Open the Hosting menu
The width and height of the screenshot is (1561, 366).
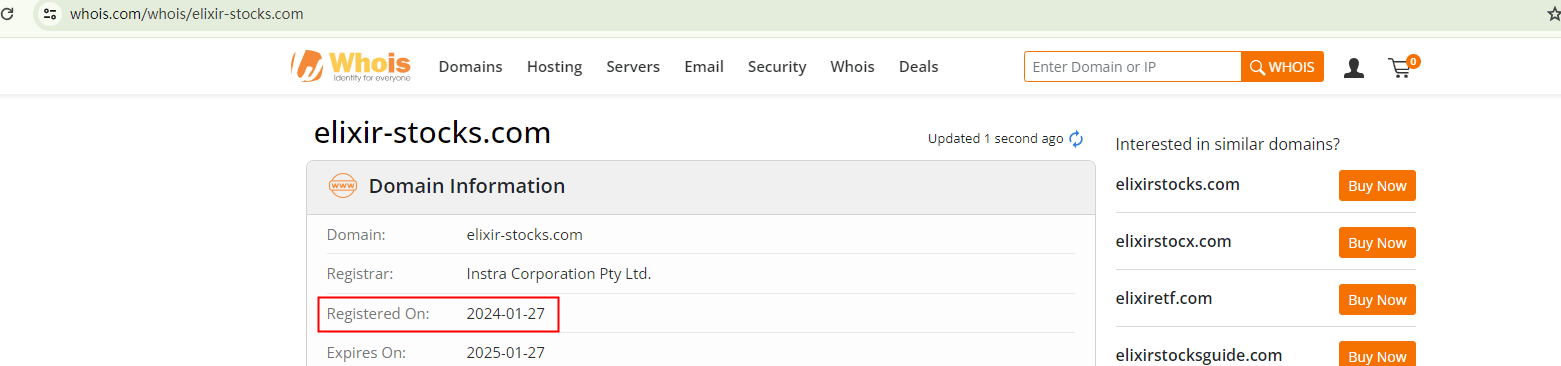click(x=554, y=67)
